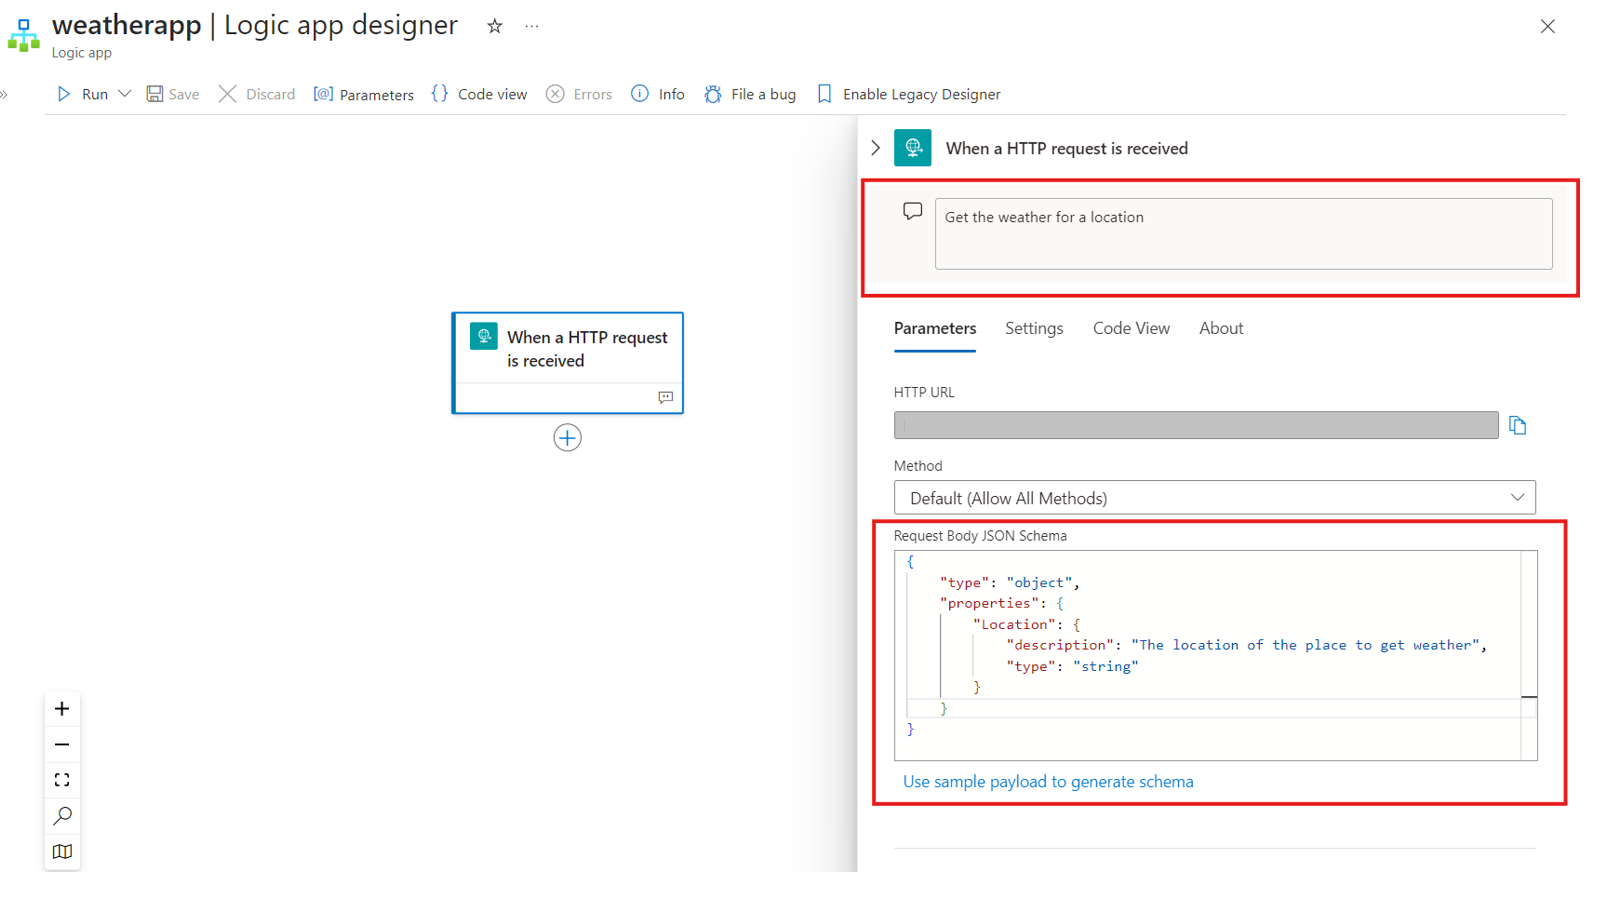This screenshot has width=1618, height=919.
Task: Open the Parameters toolbar button
Action: (x=364, y=94)
